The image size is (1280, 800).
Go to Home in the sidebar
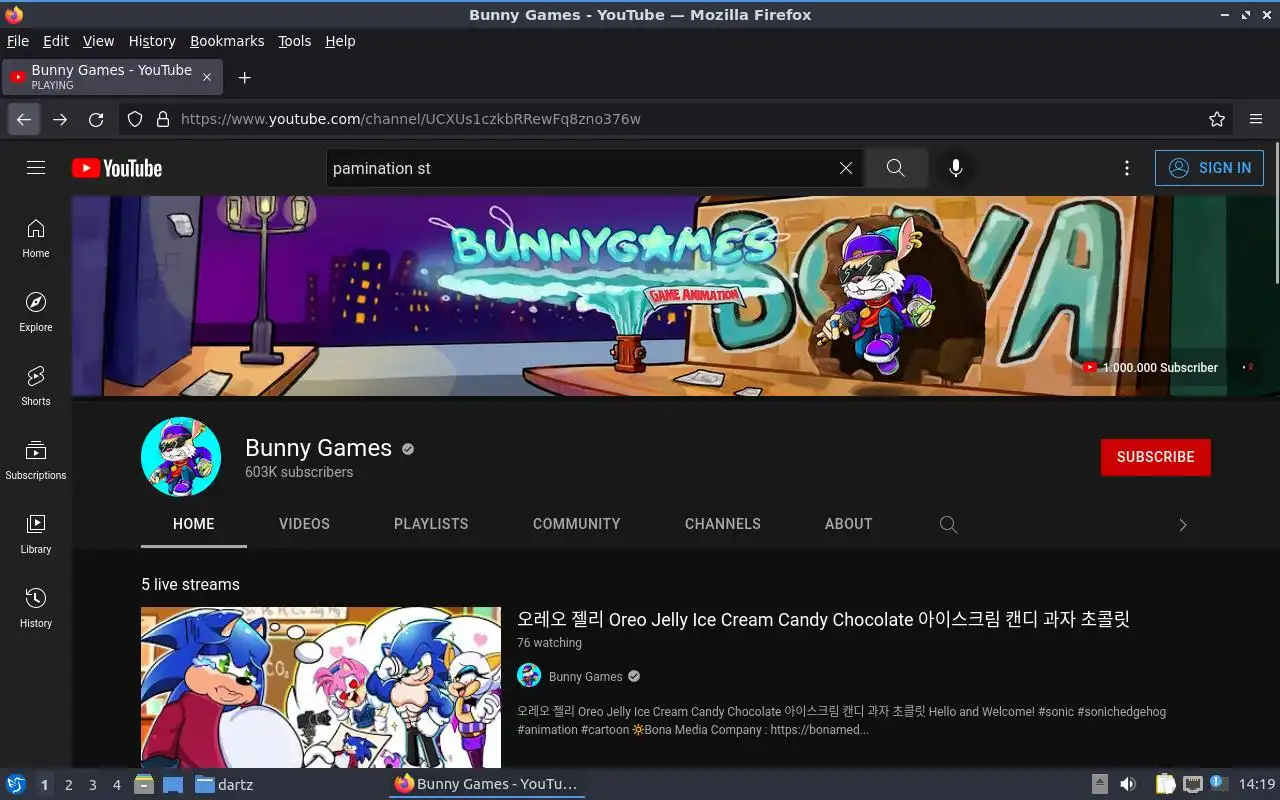(x=36, y=238)
